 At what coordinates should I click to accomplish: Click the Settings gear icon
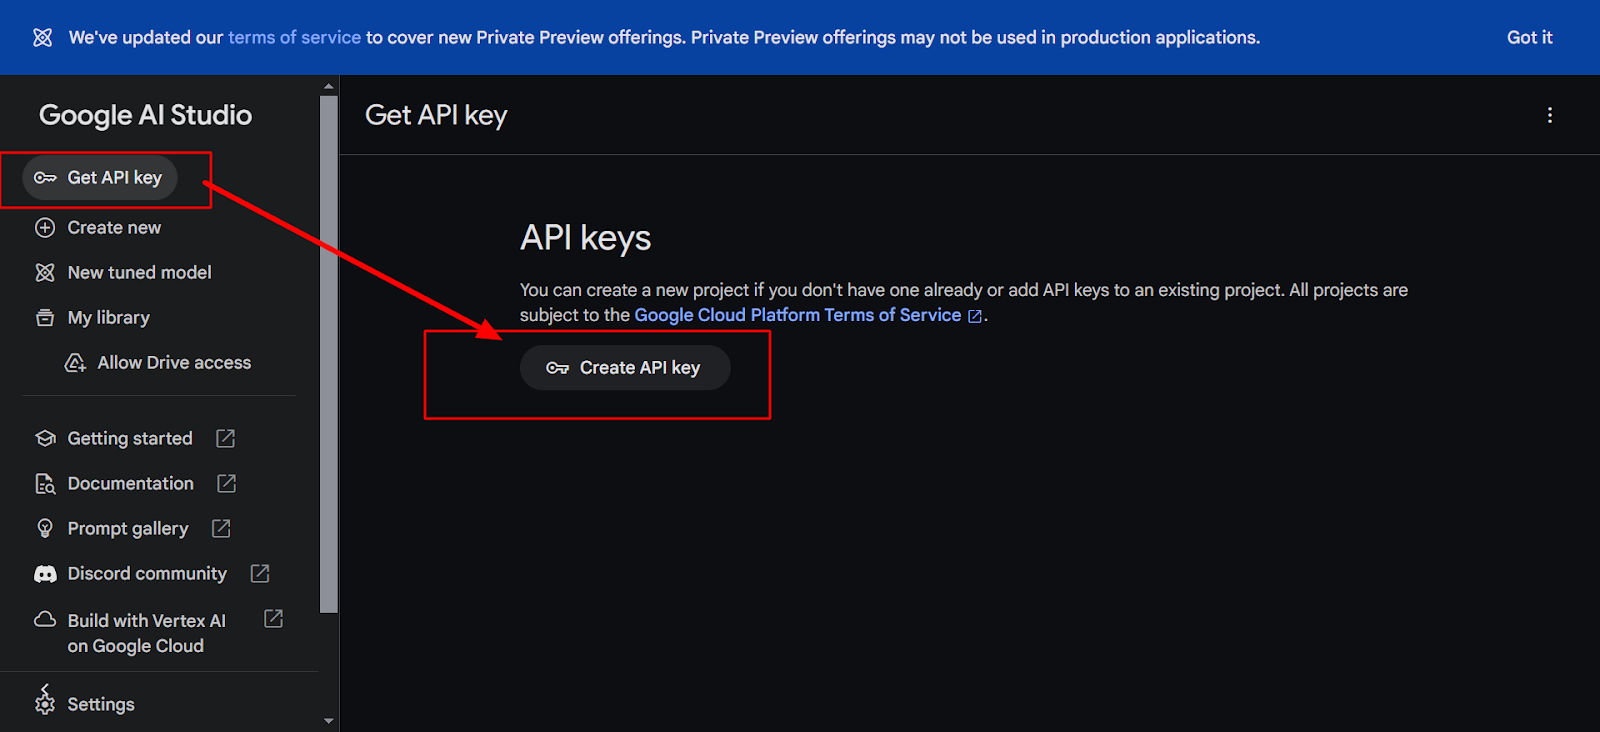[x=45, y=702]
